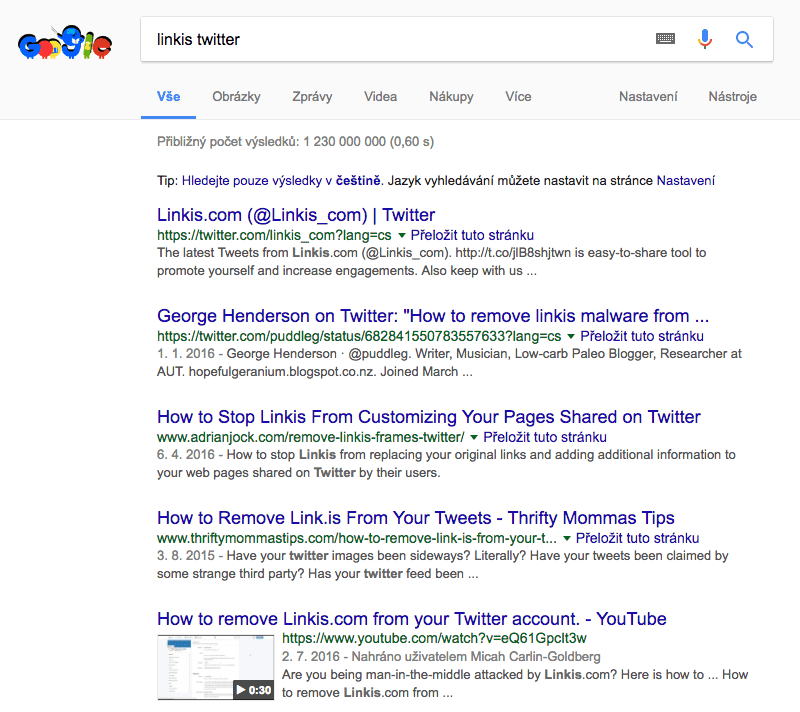Open Nastavení in the search toolbar
This screenshot has height=712, width=800.
point(648,97)
